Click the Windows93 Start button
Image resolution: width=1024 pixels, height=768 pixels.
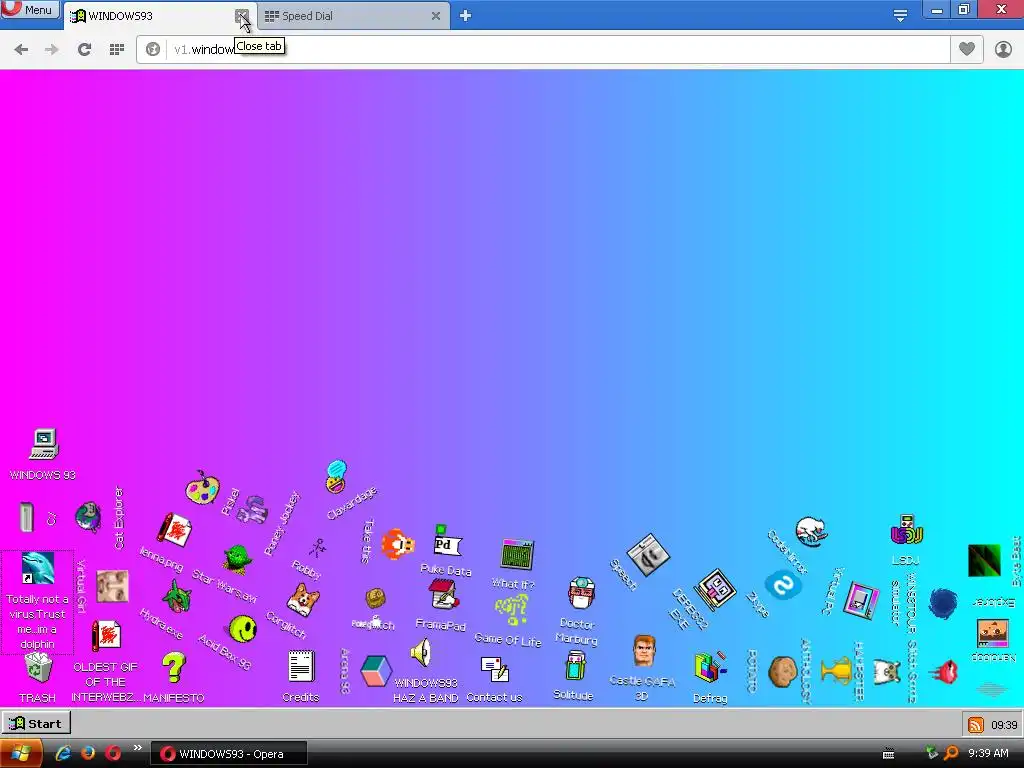pos(36,724)
